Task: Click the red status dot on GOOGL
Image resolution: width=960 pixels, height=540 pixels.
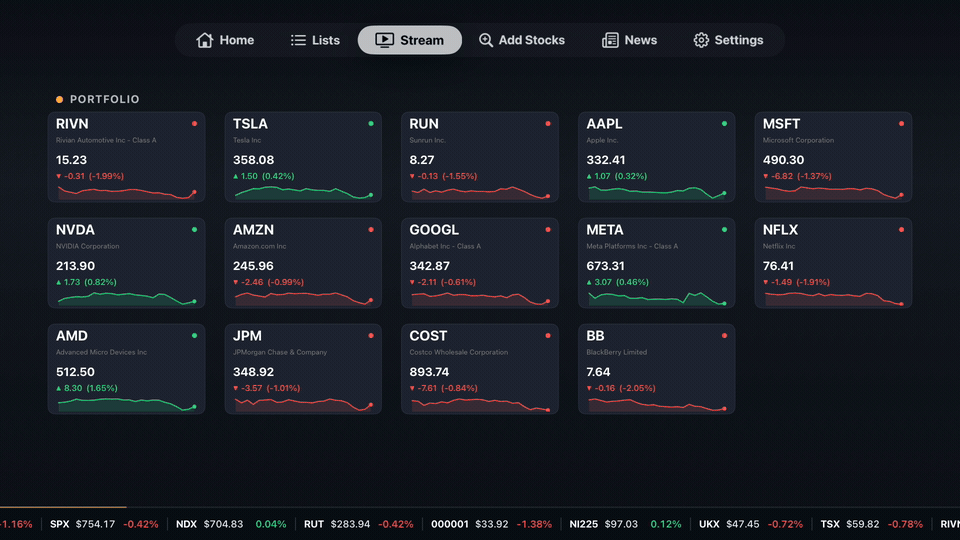Action: click(548, 230)
